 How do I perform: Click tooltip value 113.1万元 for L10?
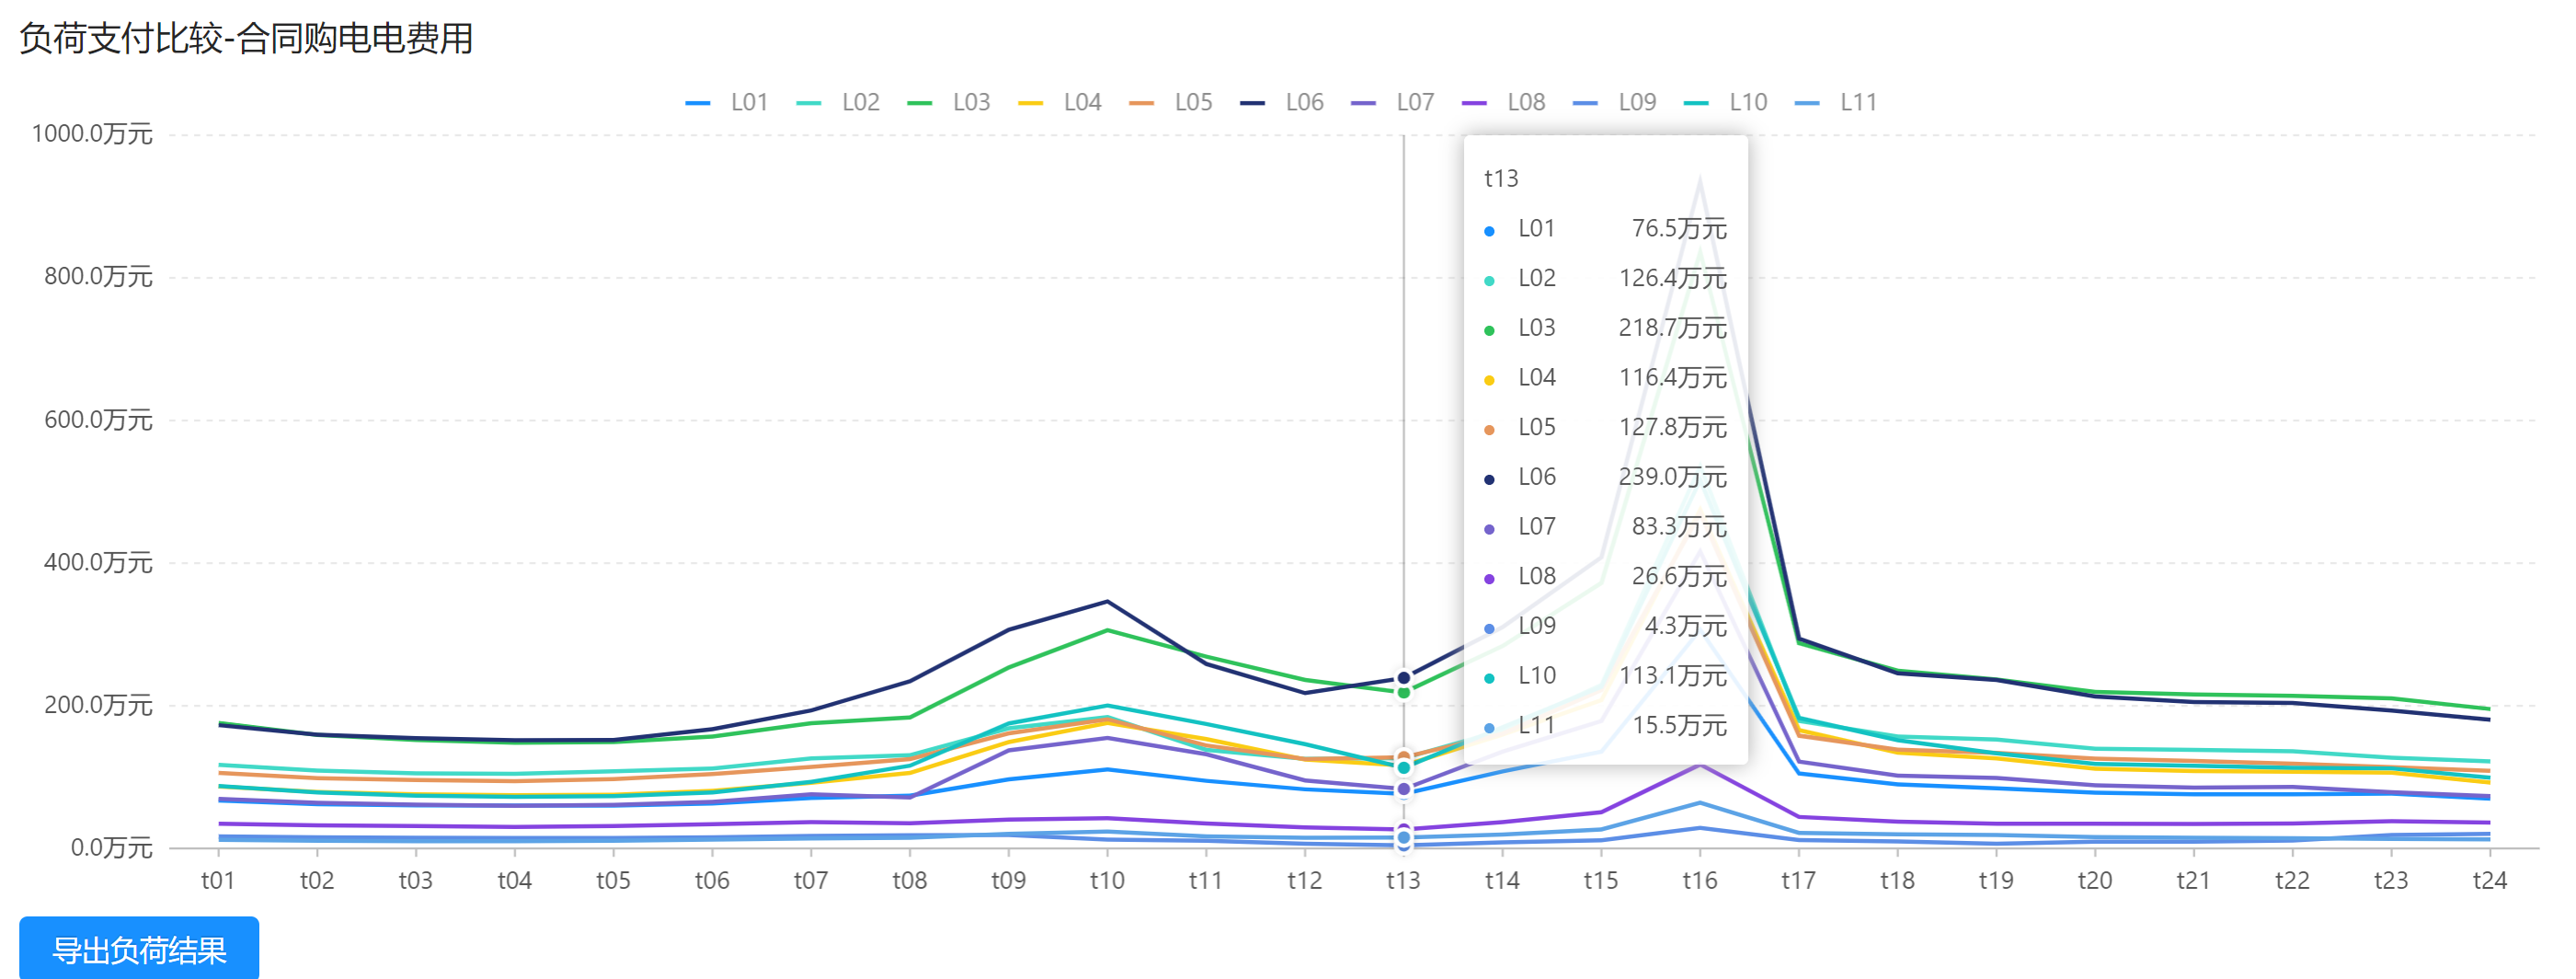coord(1672,676)
